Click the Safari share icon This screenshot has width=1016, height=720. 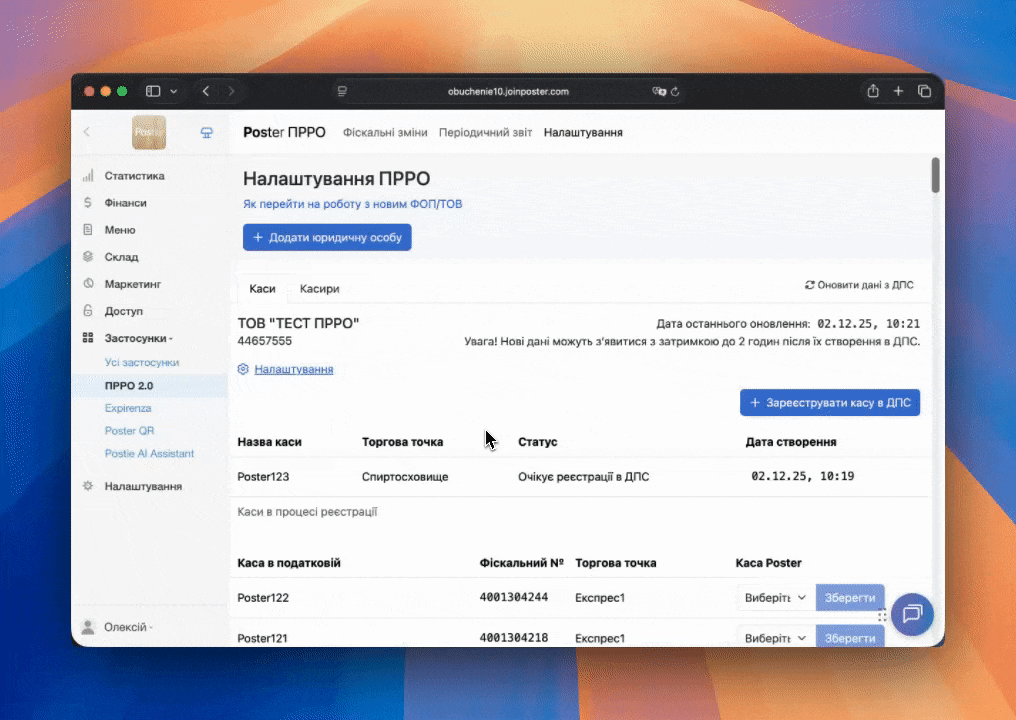tap(873, 91)
